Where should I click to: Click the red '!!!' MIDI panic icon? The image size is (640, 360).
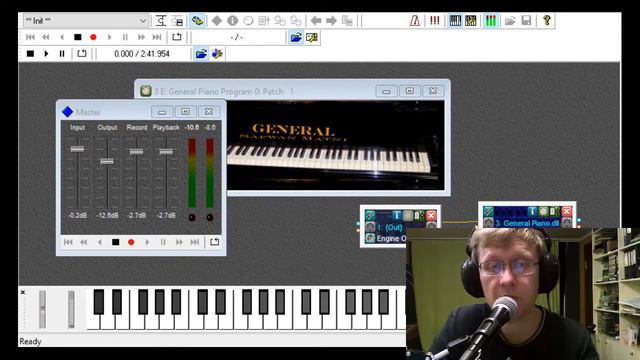pyautogui.click(x=435, y=20)
